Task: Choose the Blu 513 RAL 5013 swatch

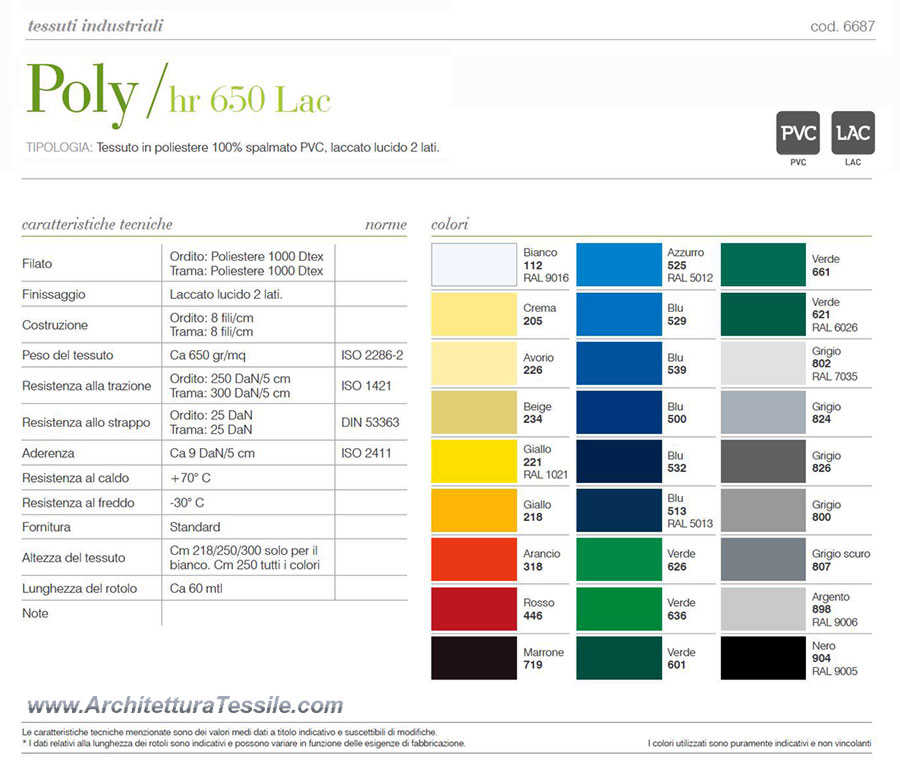Action: 619,510
